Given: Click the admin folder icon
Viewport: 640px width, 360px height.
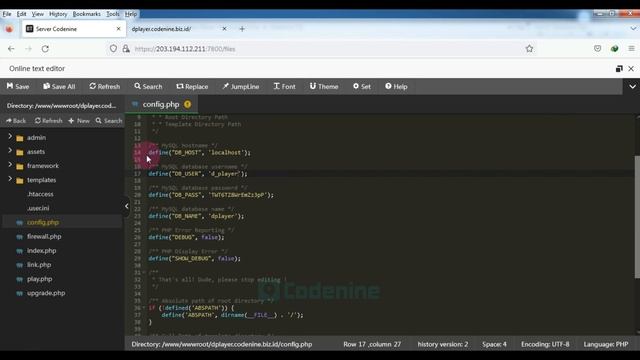Looking at the screenshot, I should coord(20,138).
